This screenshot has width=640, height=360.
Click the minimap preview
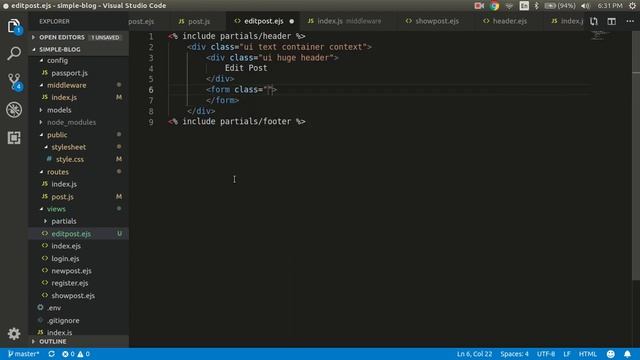(x=598, y=36)
